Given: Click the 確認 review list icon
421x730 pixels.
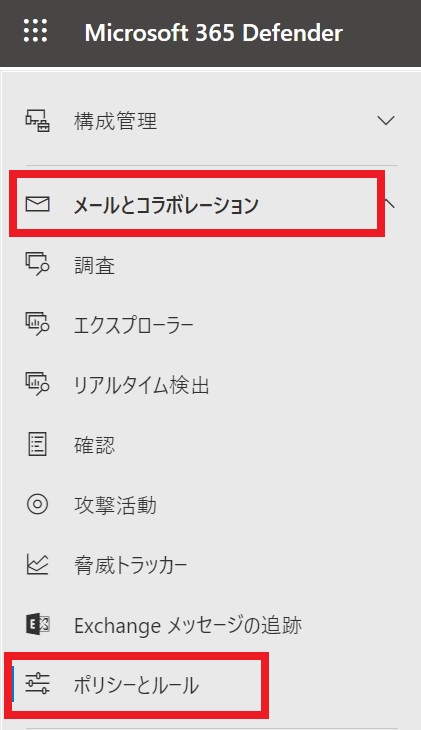Looking at the screenshot, I should 37,444.
